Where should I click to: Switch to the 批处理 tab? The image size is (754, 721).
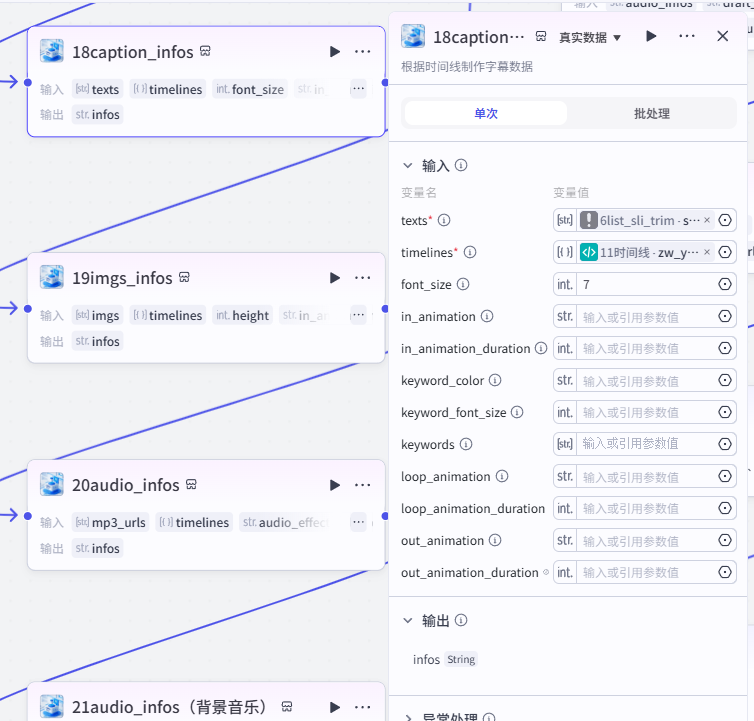(x=652, y=114)
